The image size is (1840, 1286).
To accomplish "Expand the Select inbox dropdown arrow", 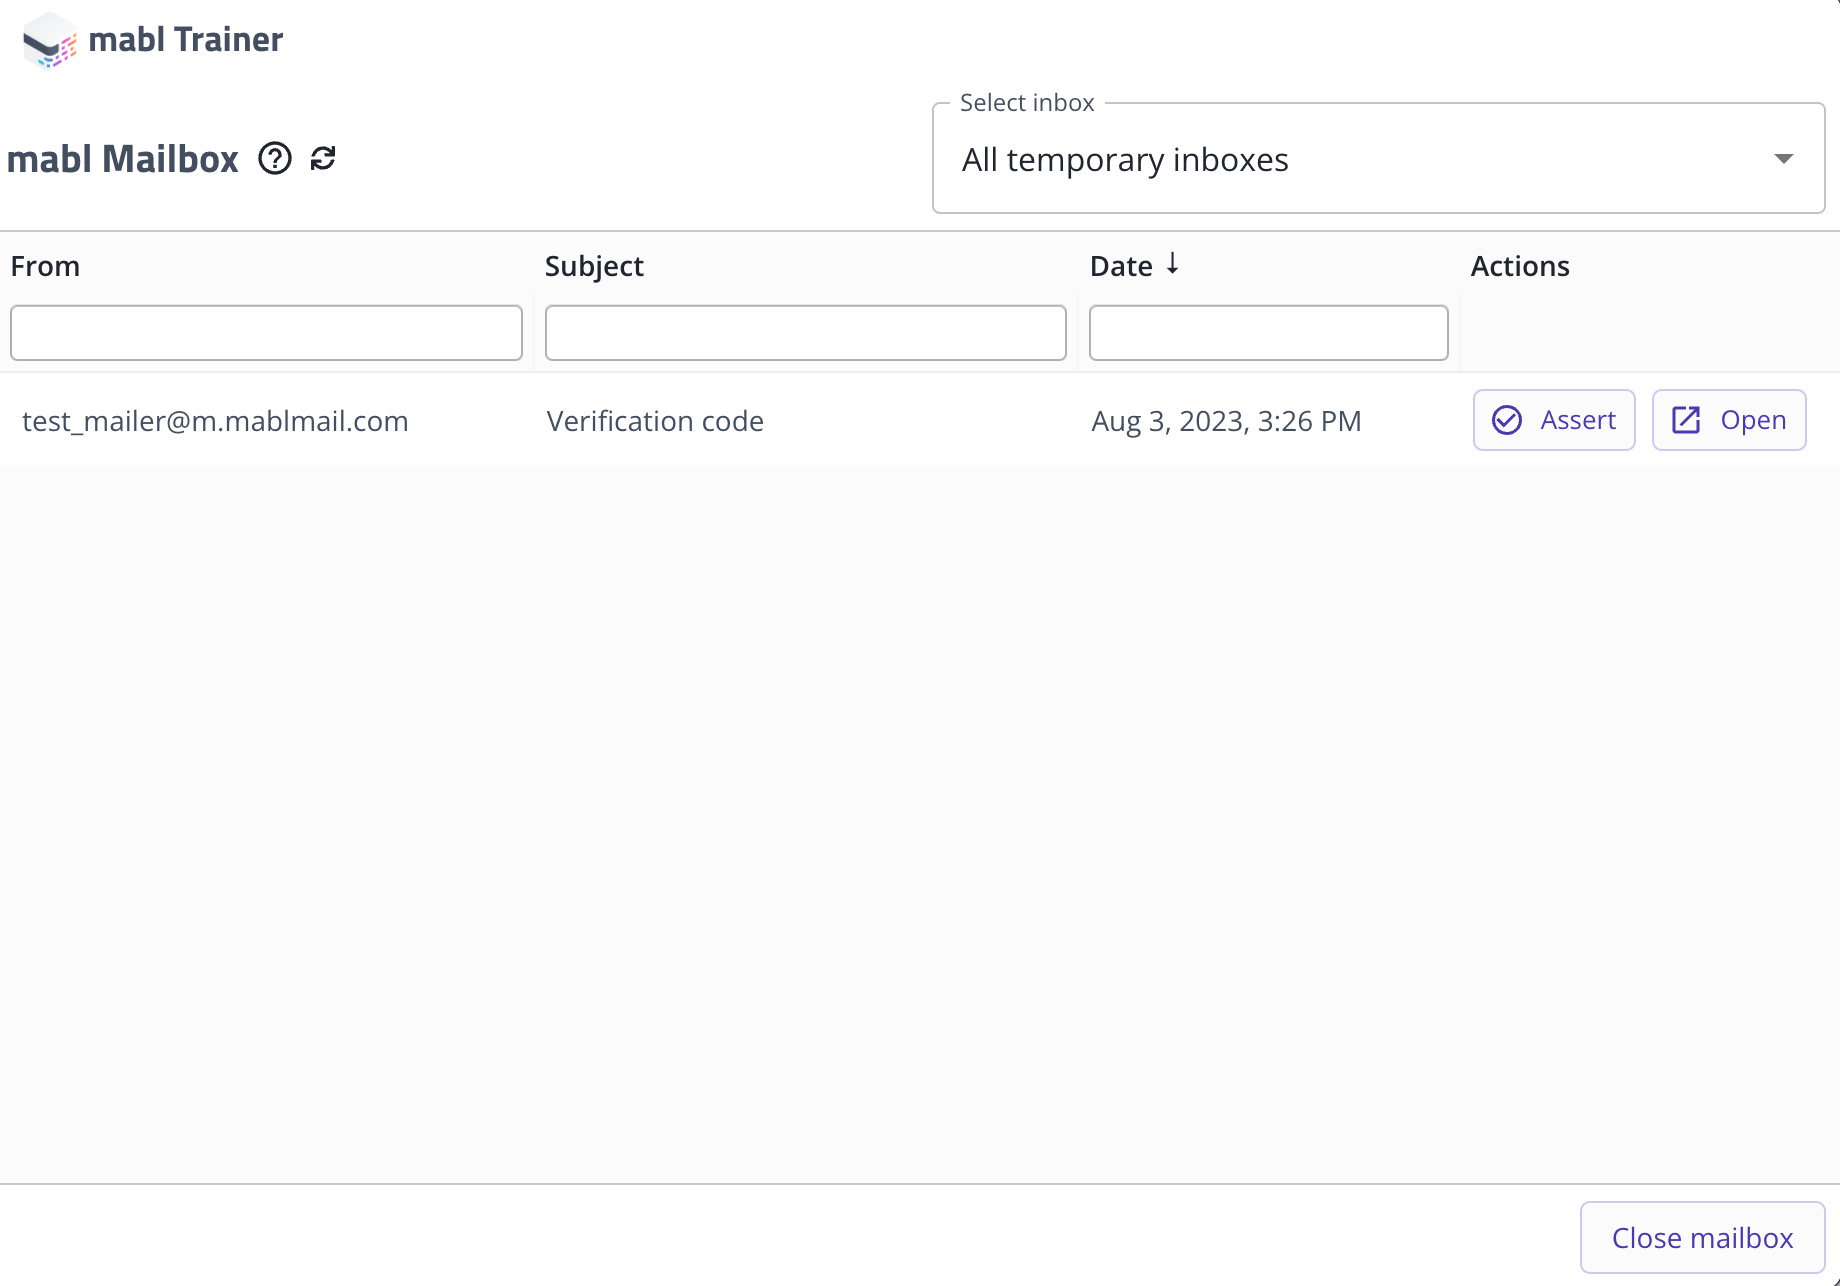I will coord(1783,159).
